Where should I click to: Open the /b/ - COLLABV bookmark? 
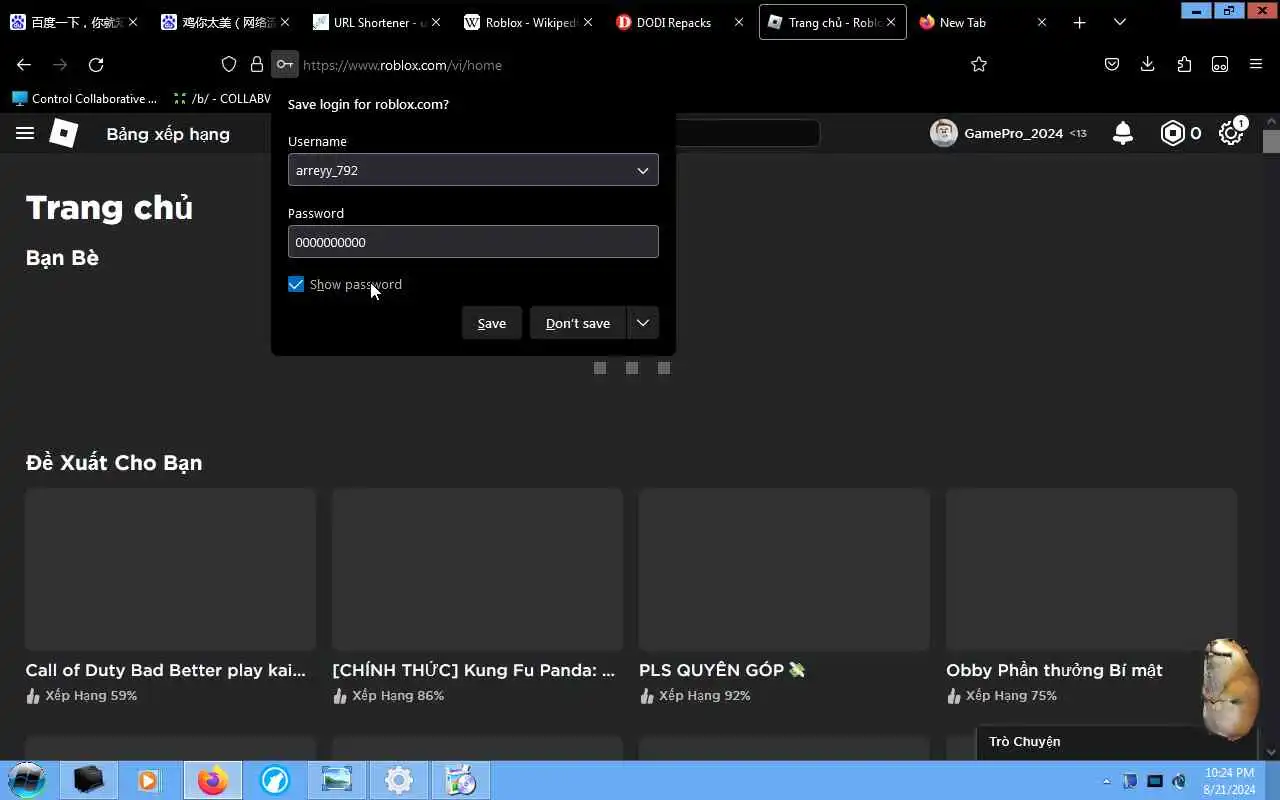click(x=222, y=98)
